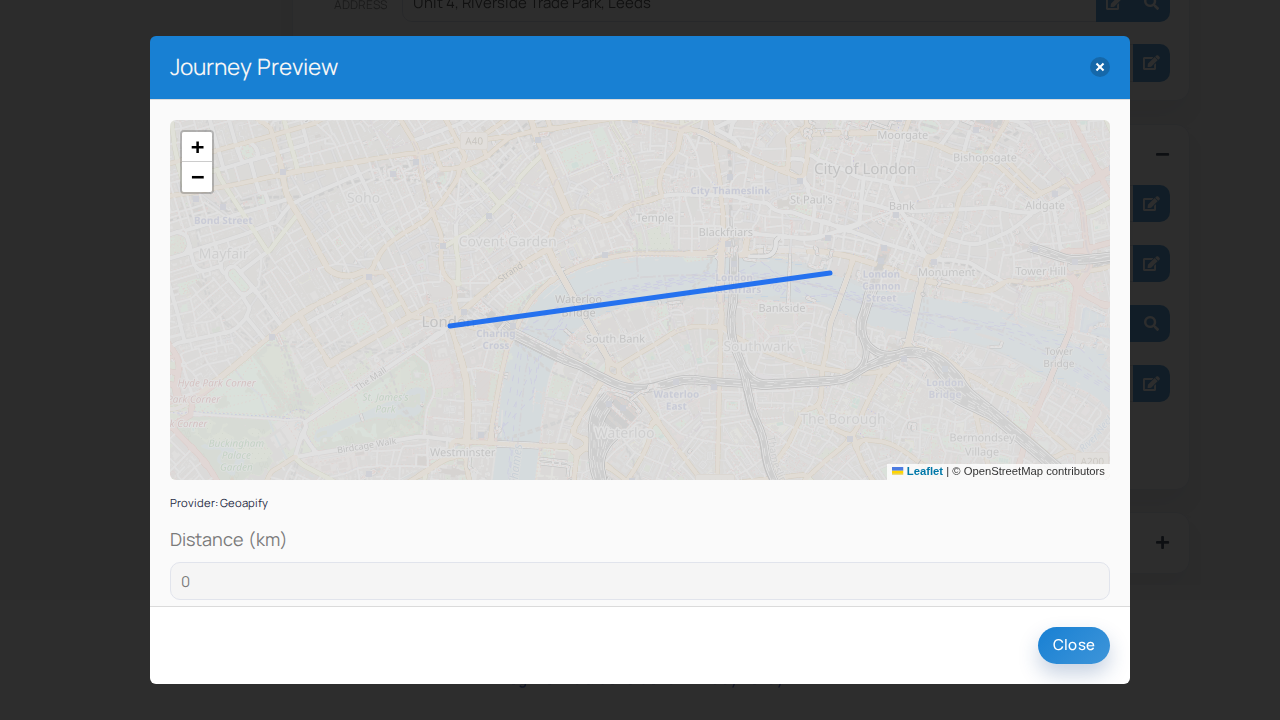The width and height of the screenshot is (1280, 720).
Task: Click the 'Aldgate' map label
Action: (1045, 205)
